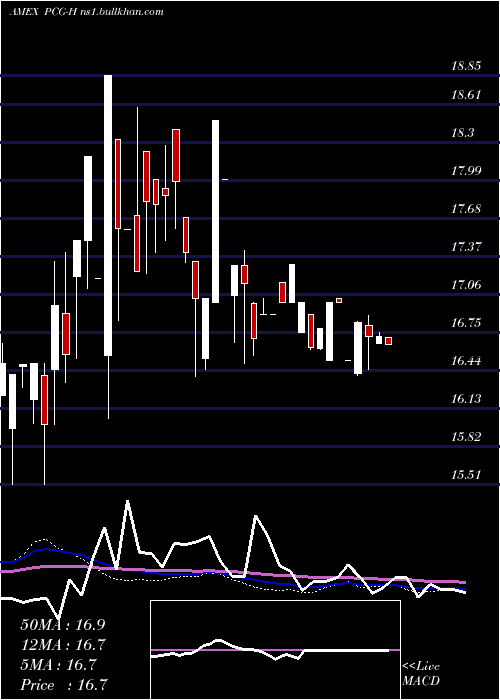Click the Price : 16.7 readout
The height and width of the screenshot is (700, 500).
63,685
